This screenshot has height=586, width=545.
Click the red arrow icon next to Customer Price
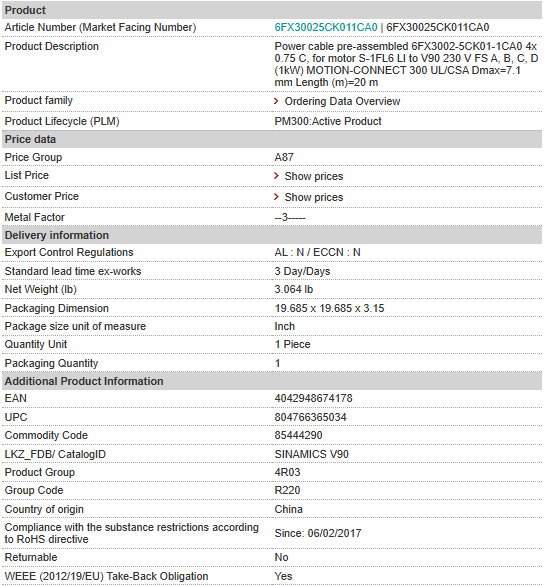pos(276,197)
